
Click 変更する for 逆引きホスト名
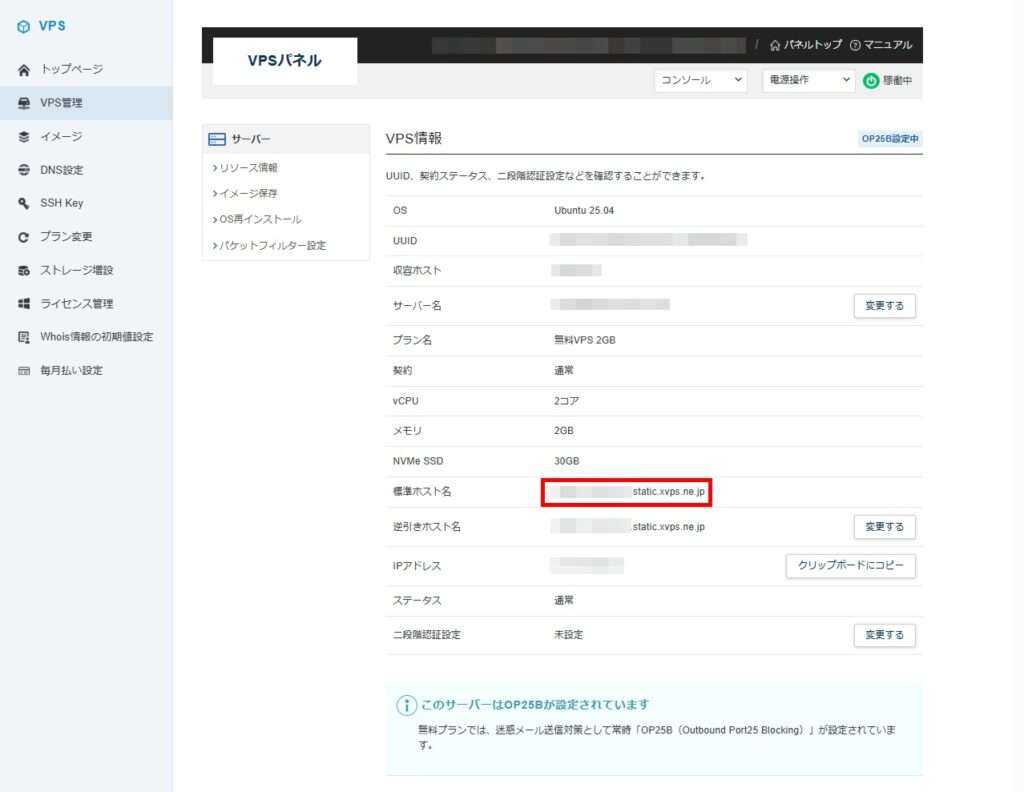(x=884, y=527)
